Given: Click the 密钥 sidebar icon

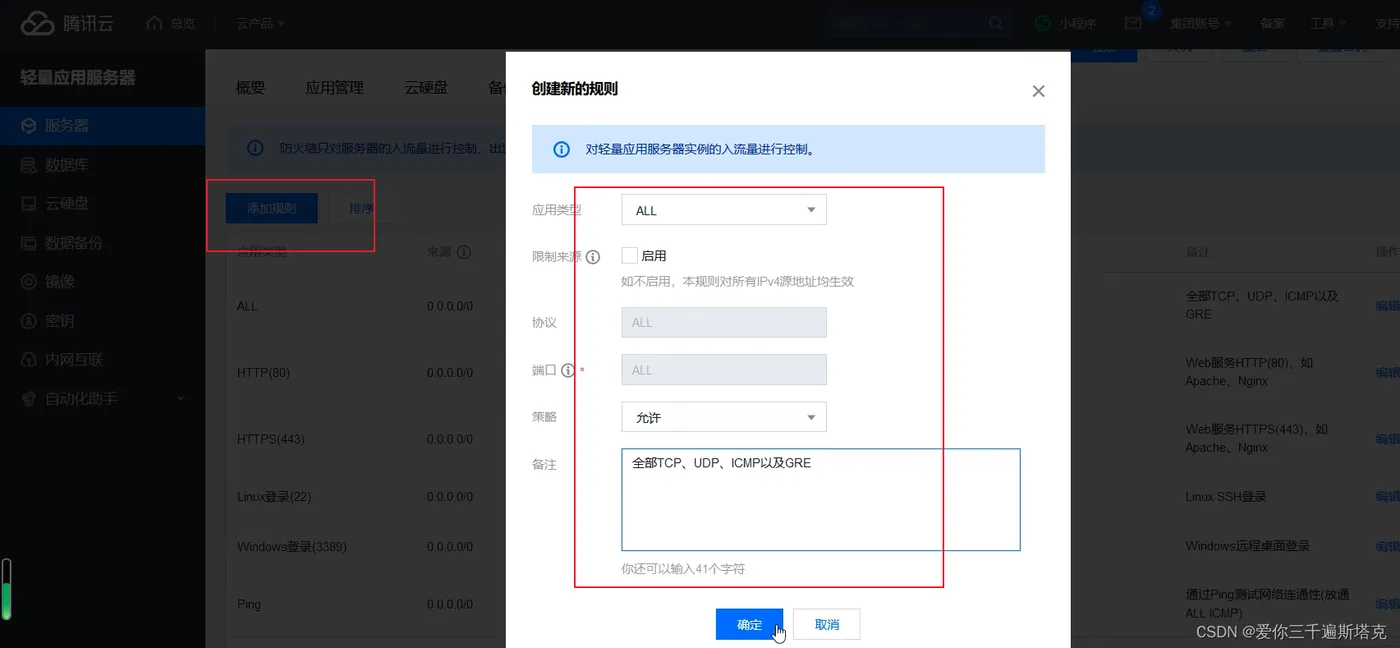Looking at the screenshot, I should tap(29, 321).
